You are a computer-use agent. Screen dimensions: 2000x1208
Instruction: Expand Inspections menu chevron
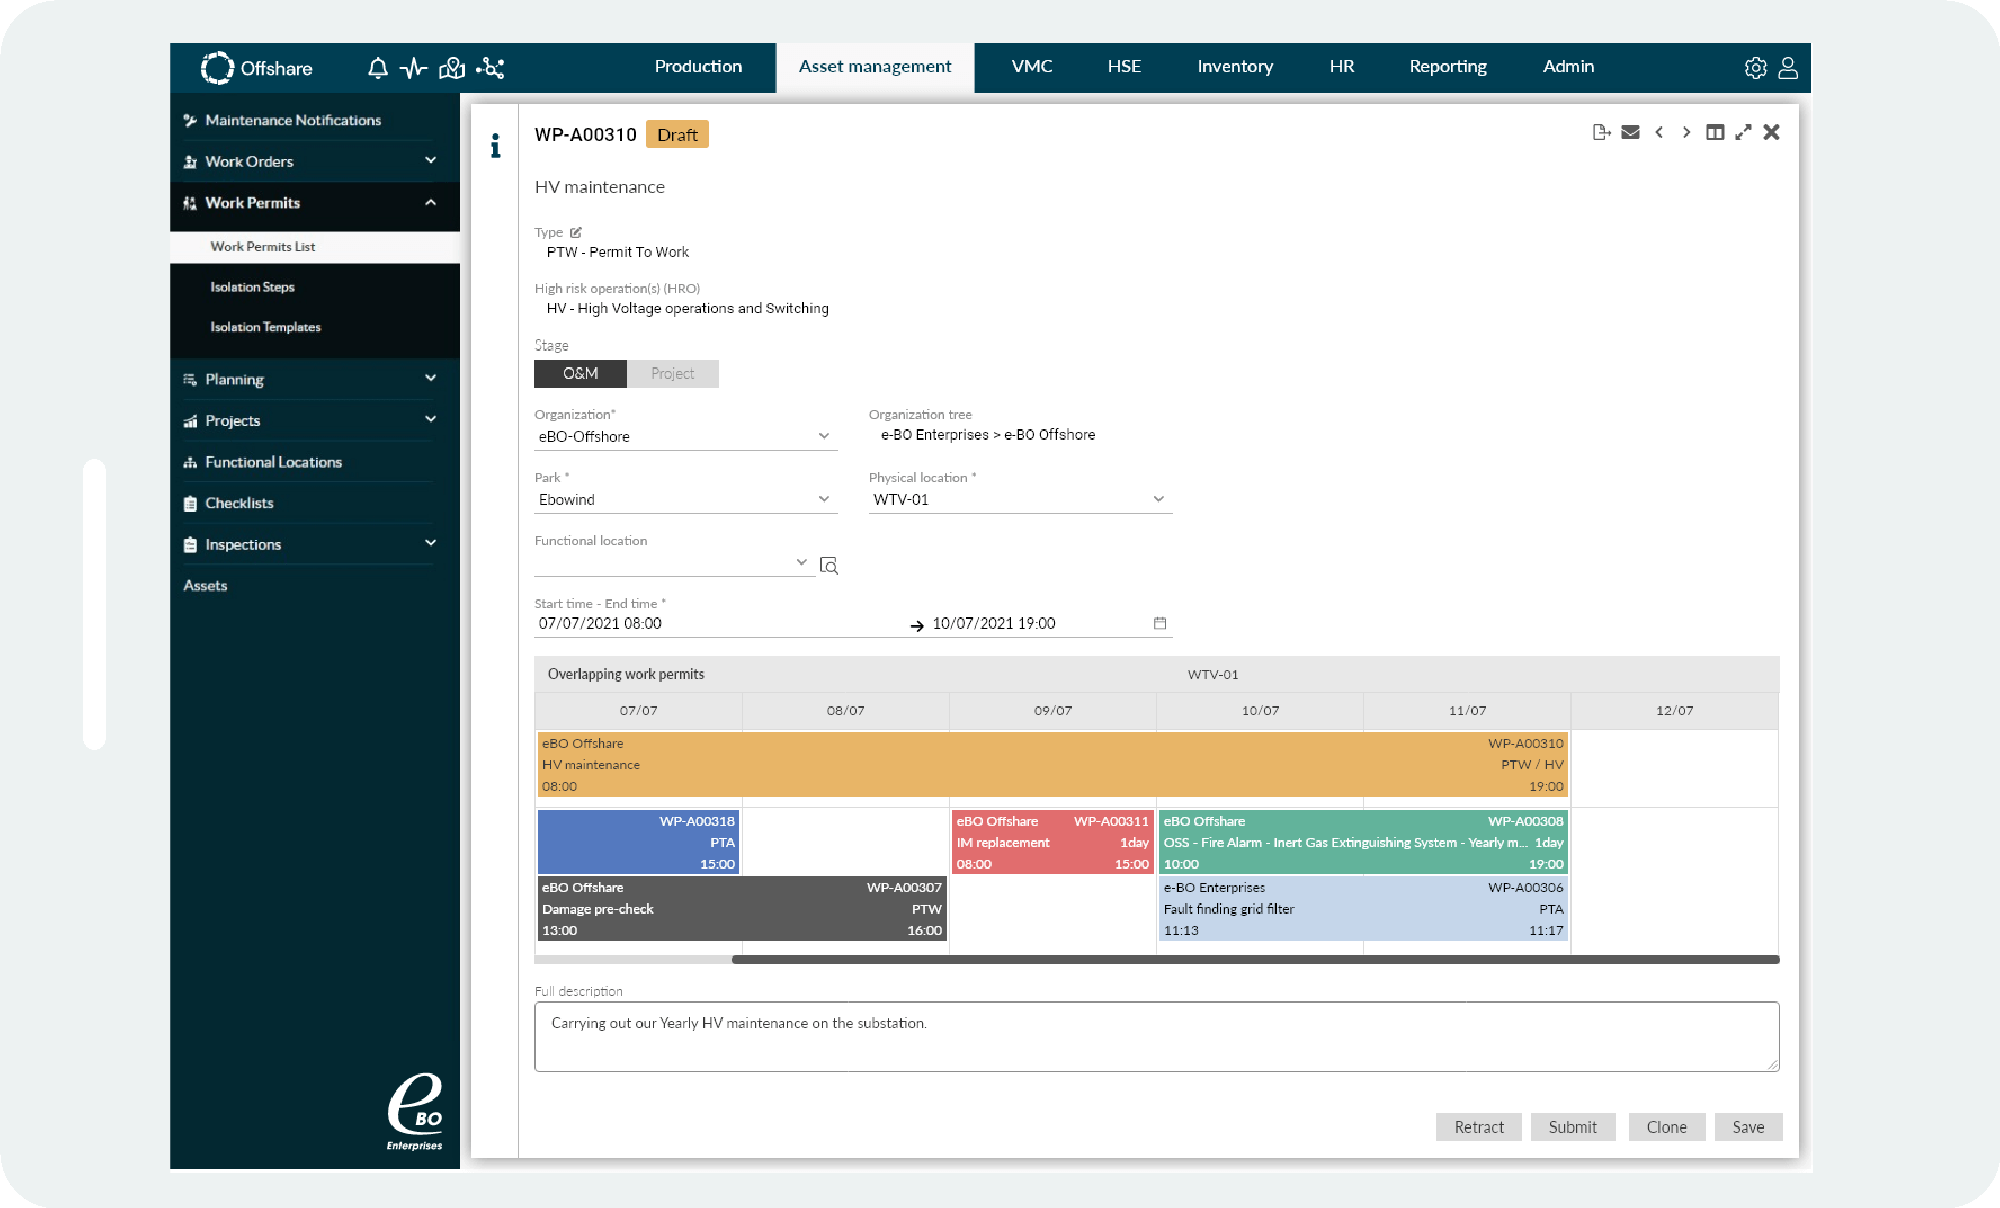431,543
